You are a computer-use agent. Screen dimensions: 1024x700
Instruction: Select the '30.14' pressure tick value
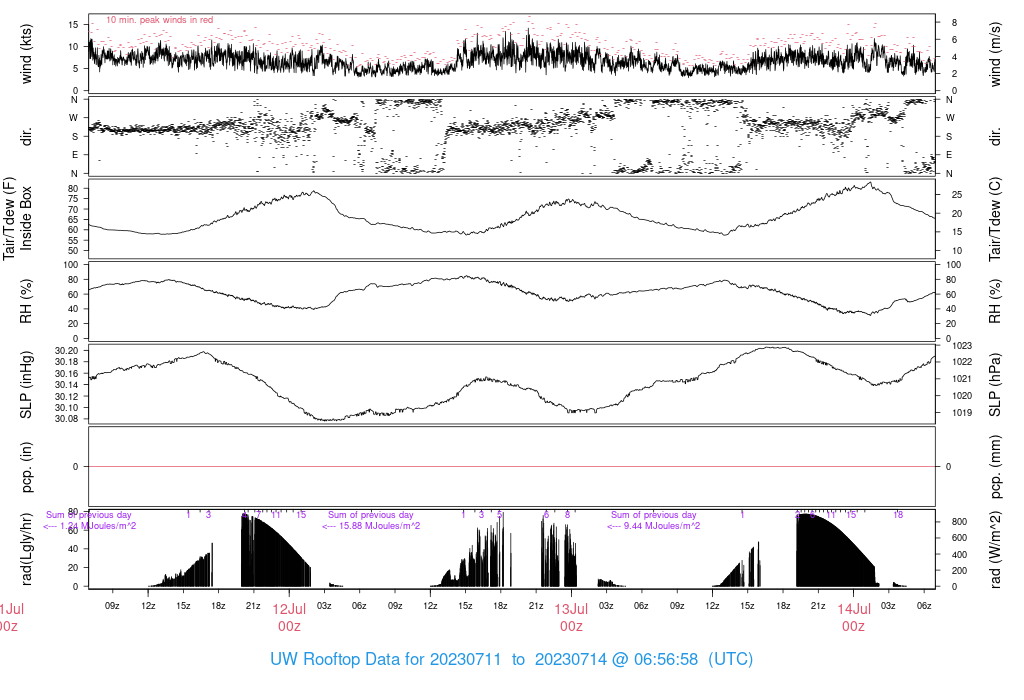(x=67, y=385)
